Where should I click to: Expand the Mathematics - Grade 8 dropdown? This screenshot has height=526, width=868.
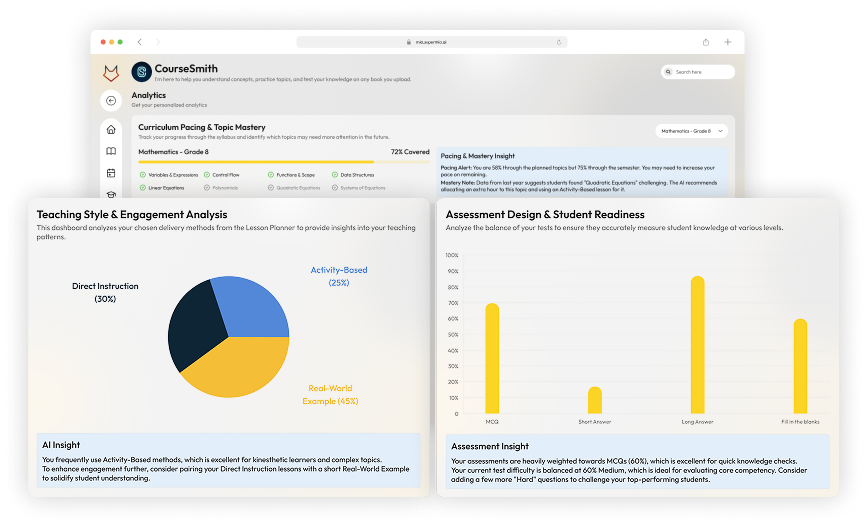[691, 131]
